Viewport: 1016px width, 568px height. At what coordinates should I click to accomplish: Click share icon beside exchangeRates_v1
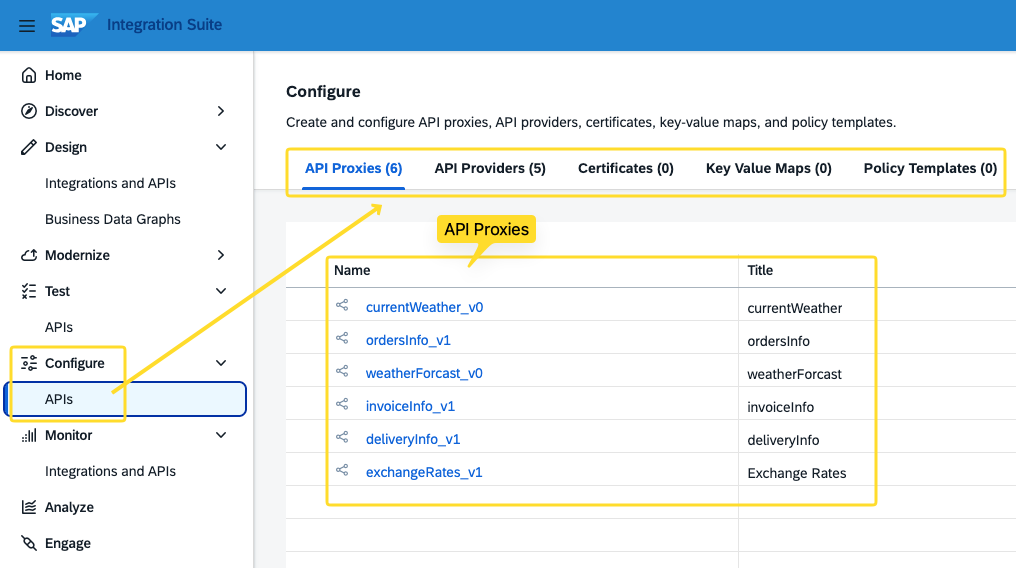point(342,470)
